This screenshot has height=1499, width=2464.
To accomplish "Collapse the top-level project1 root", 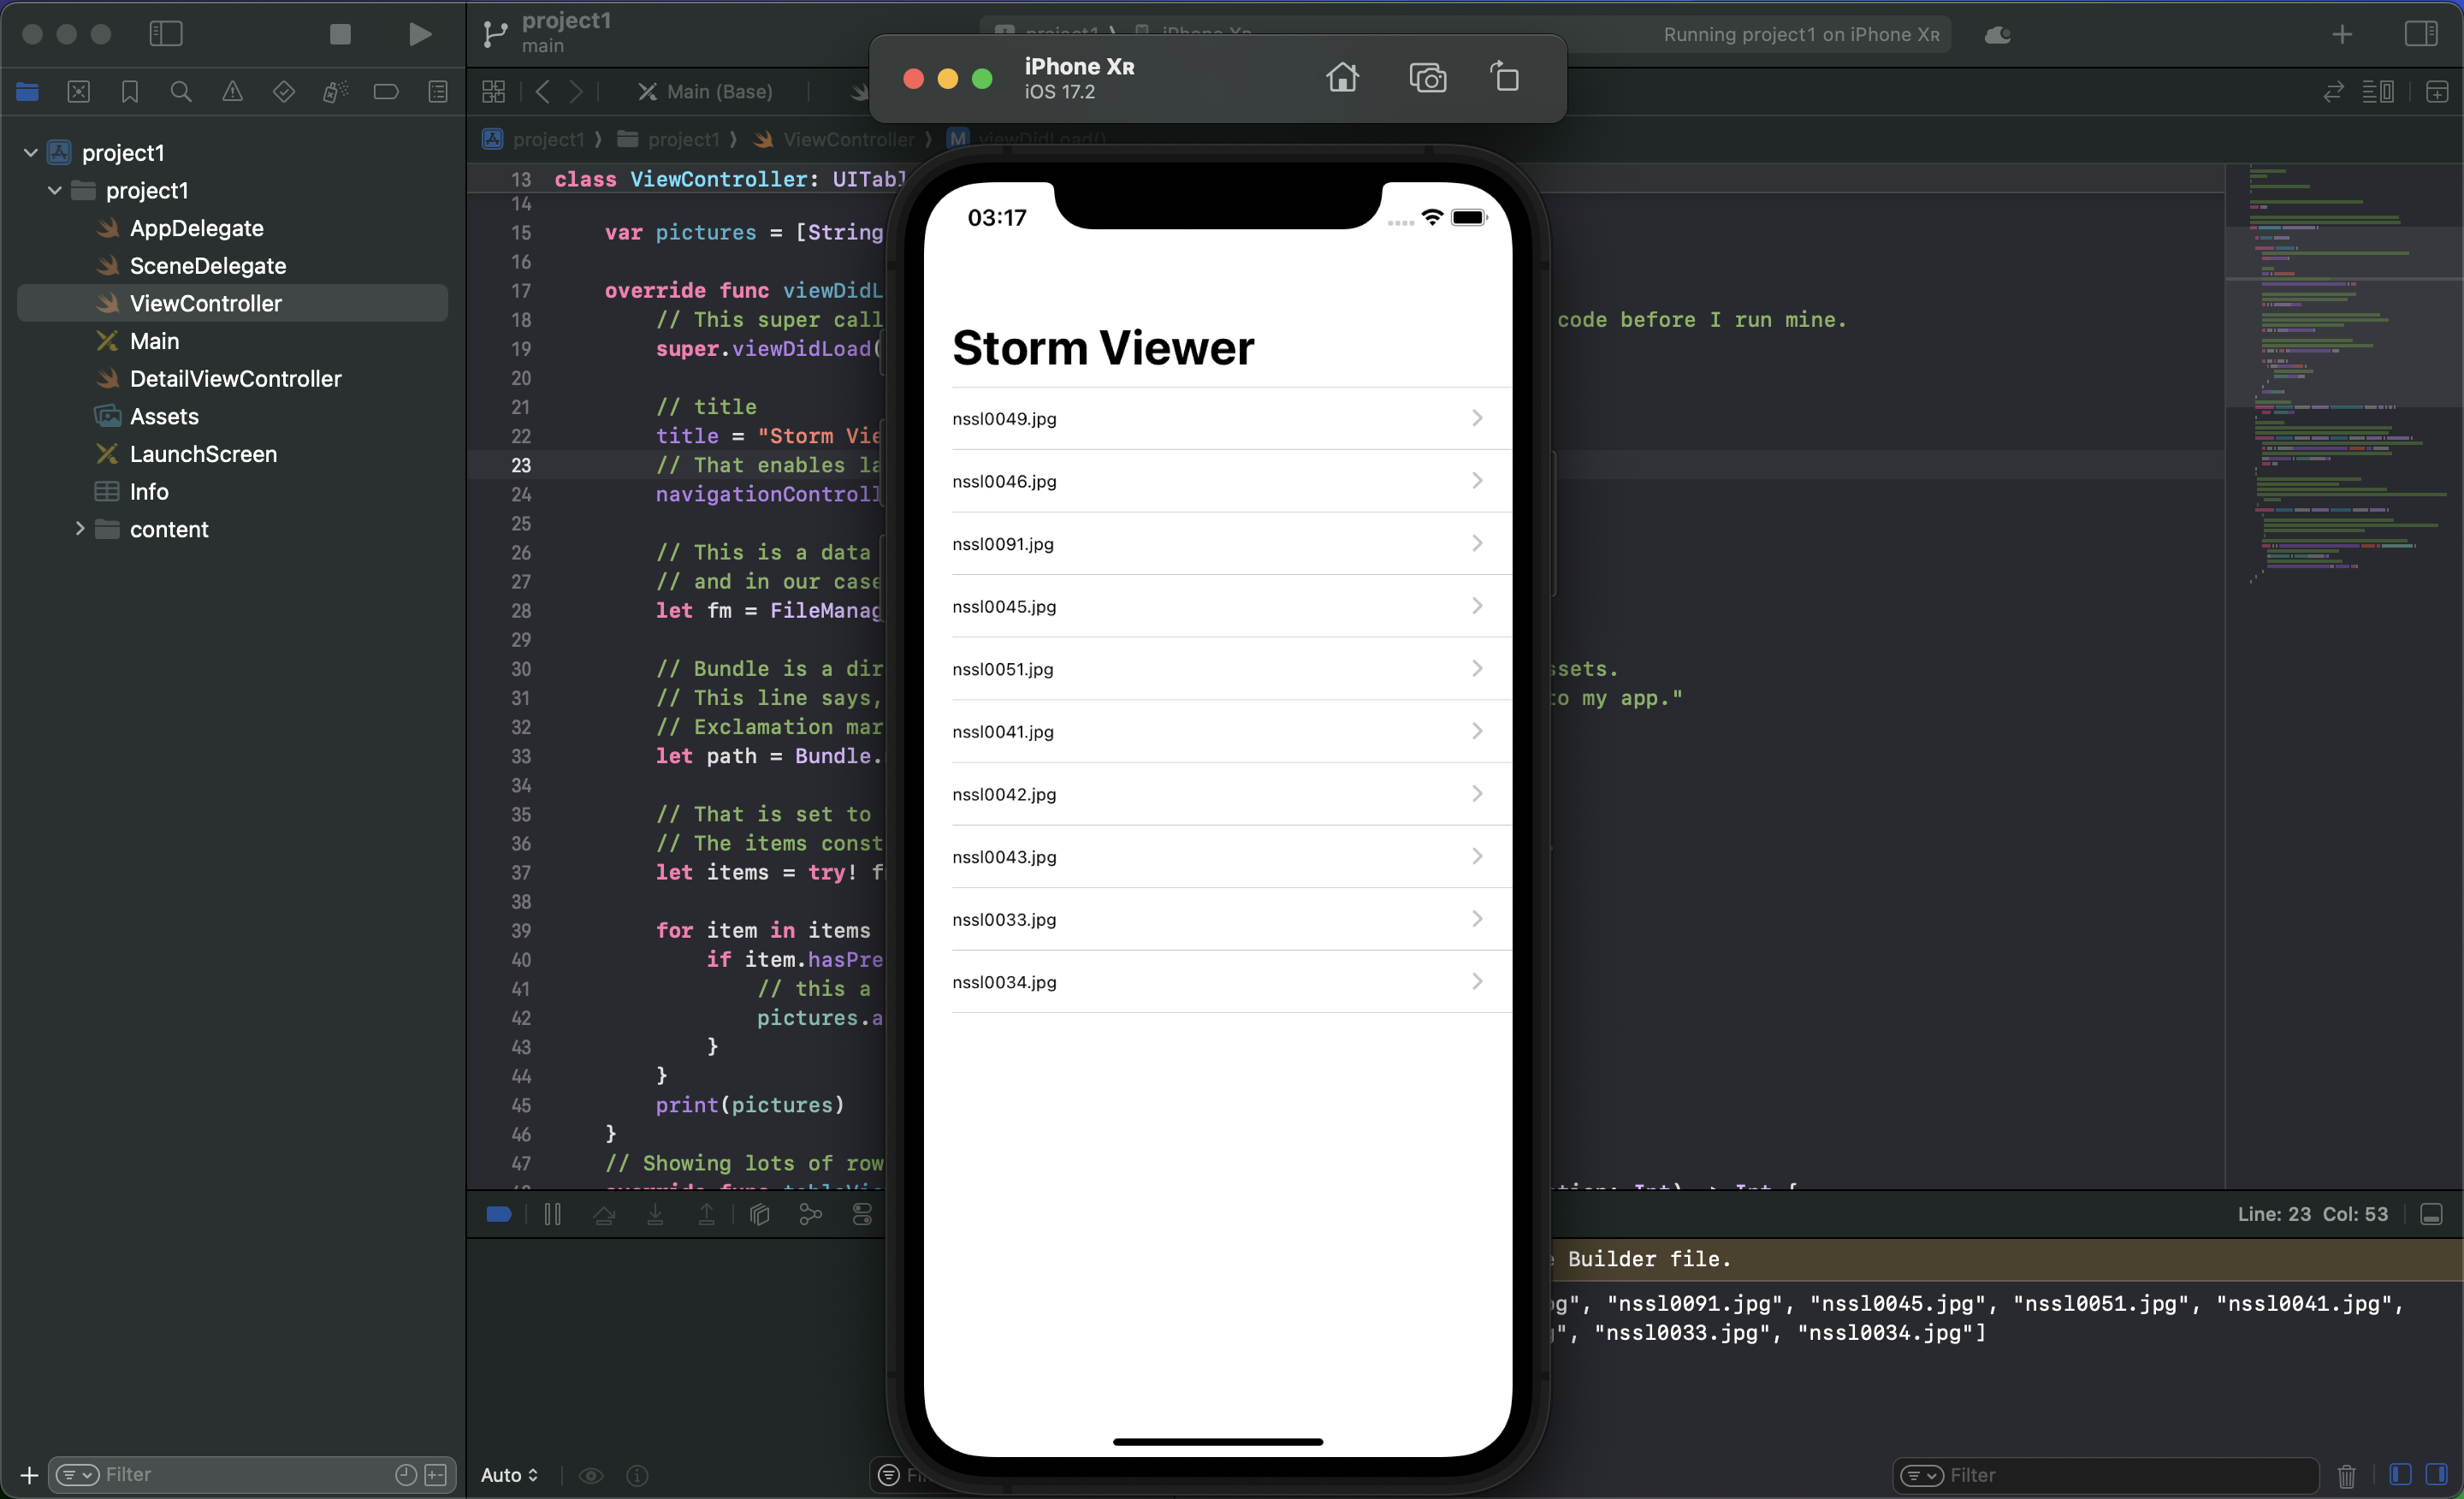I will pos(31,153).
